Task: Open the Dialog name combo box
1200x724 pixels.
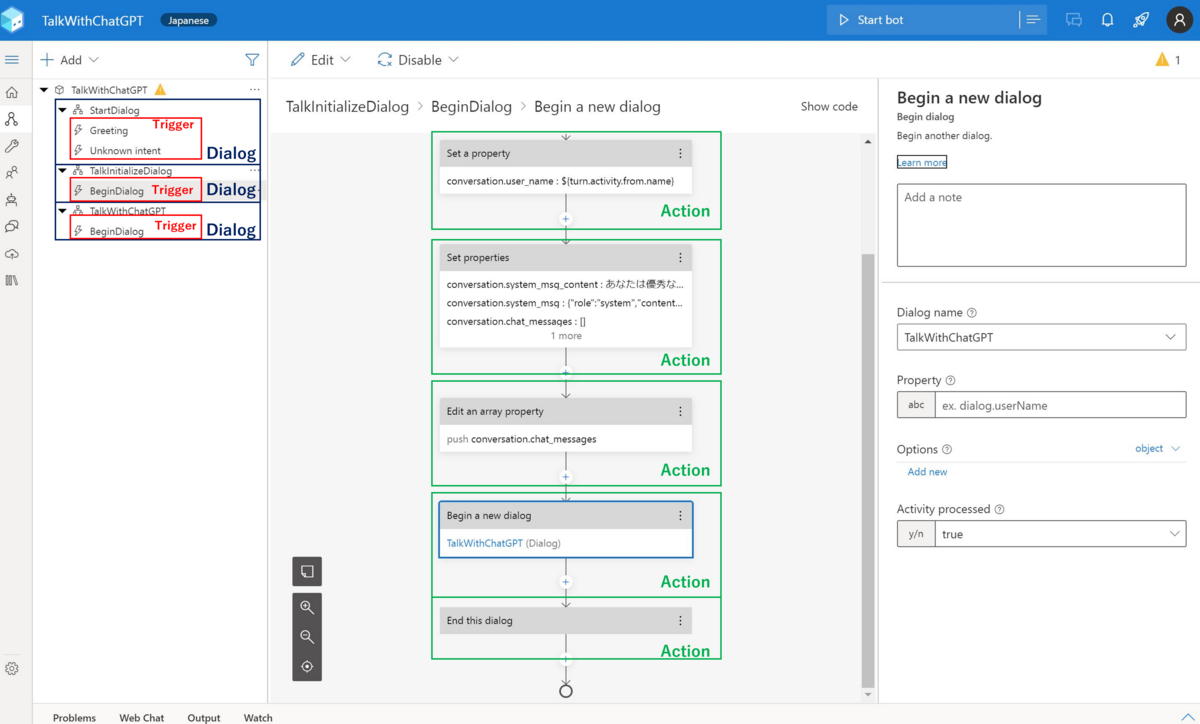Action: (1041, 337)
